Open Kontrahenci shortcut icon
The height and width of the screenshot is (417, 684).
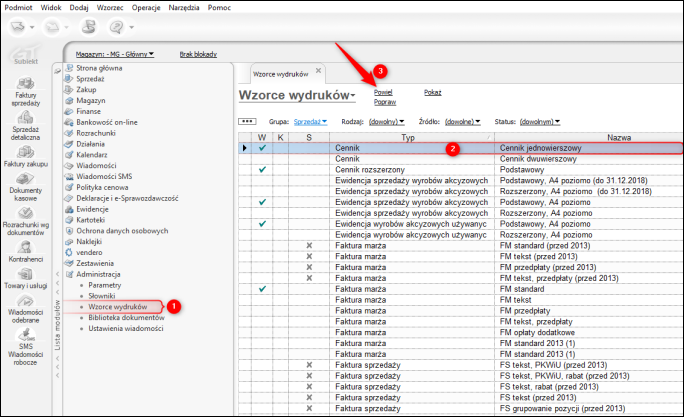[25, 247]
